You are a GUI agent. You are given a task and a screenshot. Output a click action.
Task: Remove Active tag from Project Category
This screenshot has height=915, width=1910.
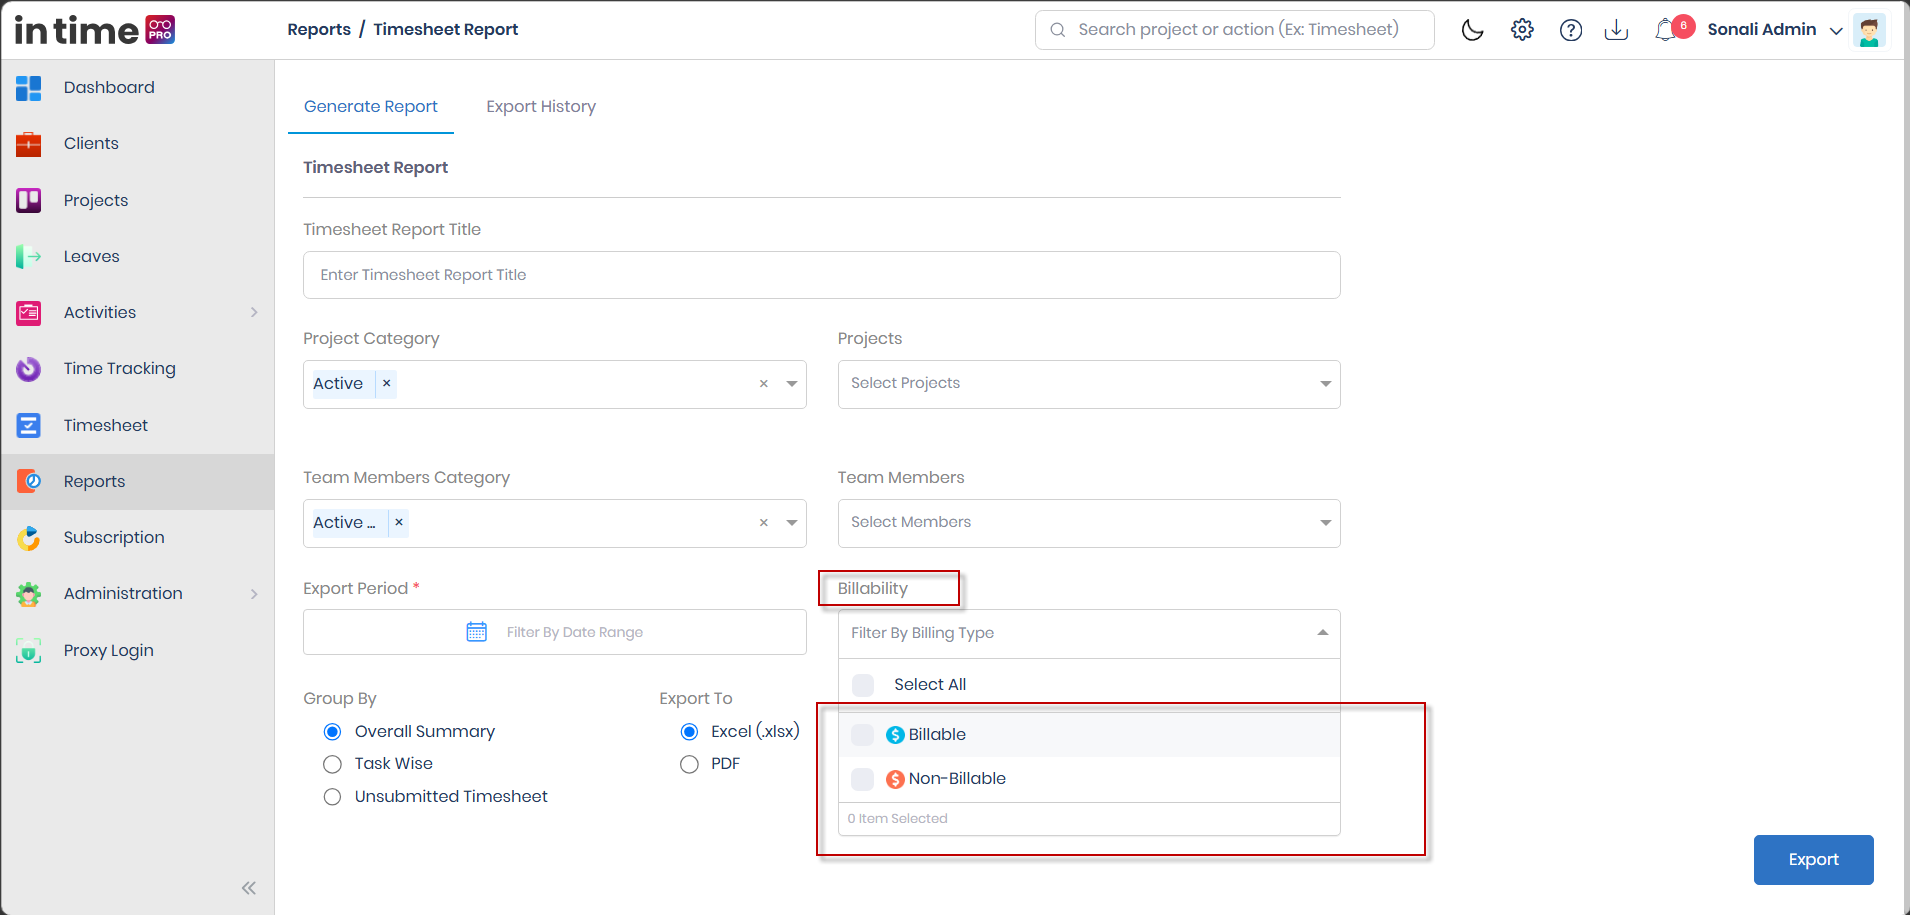coord(387,384)
